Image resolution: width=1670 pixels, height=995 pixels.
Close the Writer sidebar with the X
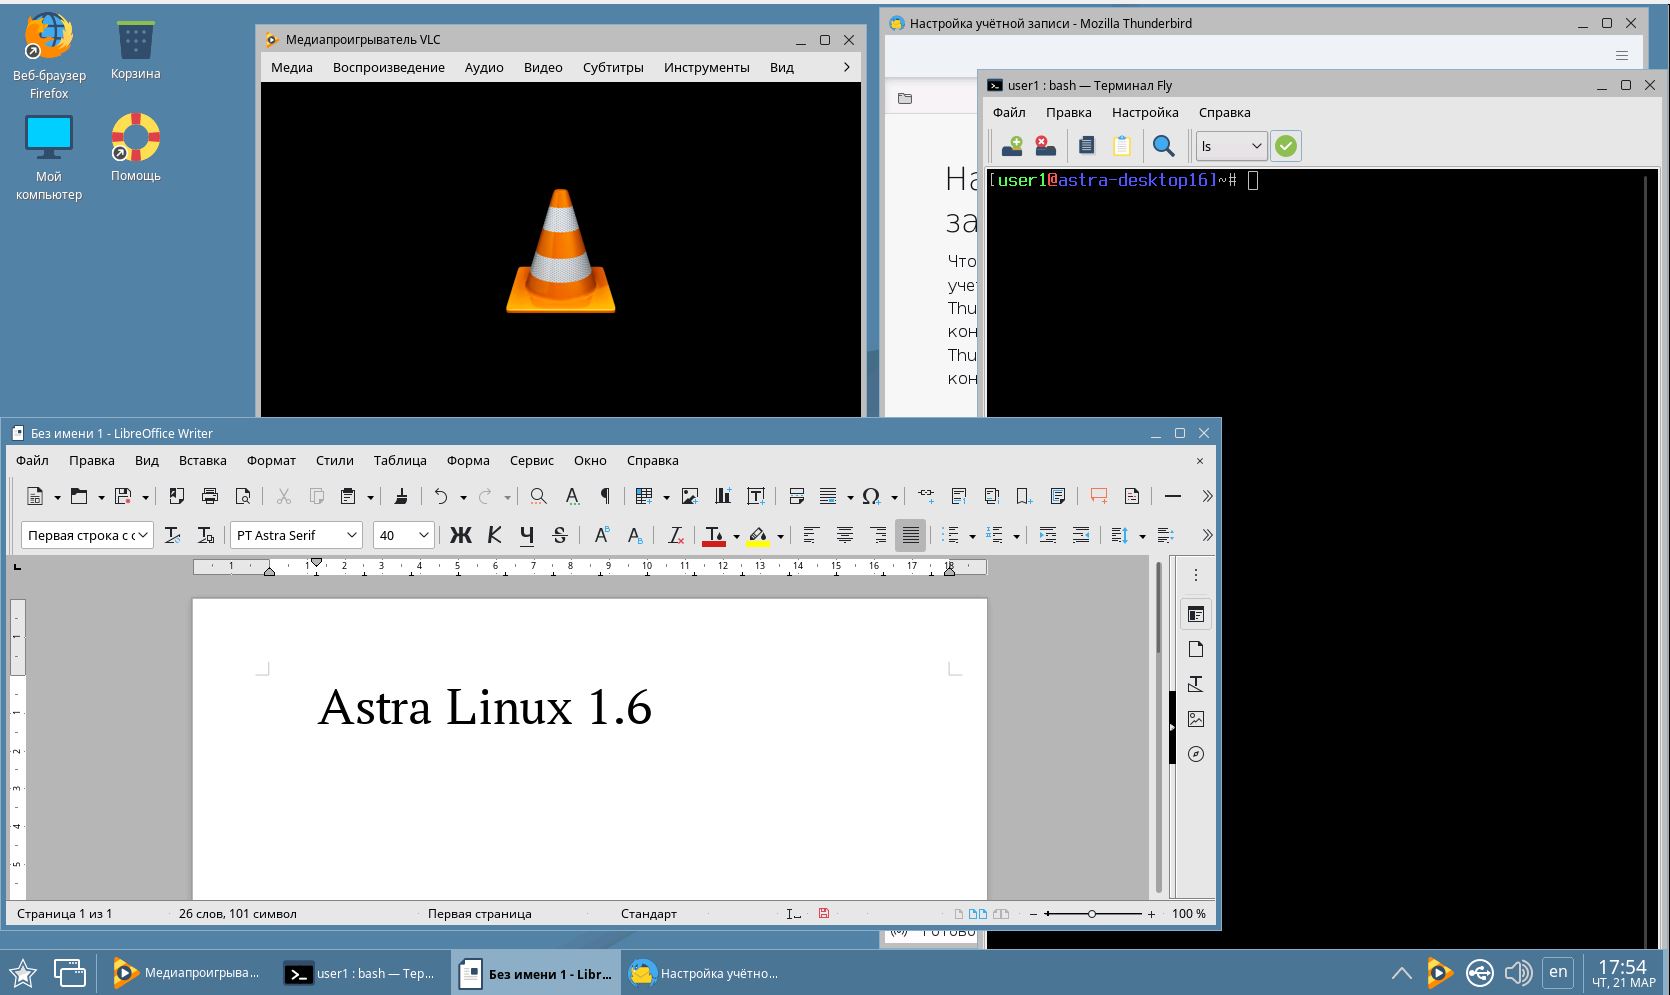pos(1199,461)
